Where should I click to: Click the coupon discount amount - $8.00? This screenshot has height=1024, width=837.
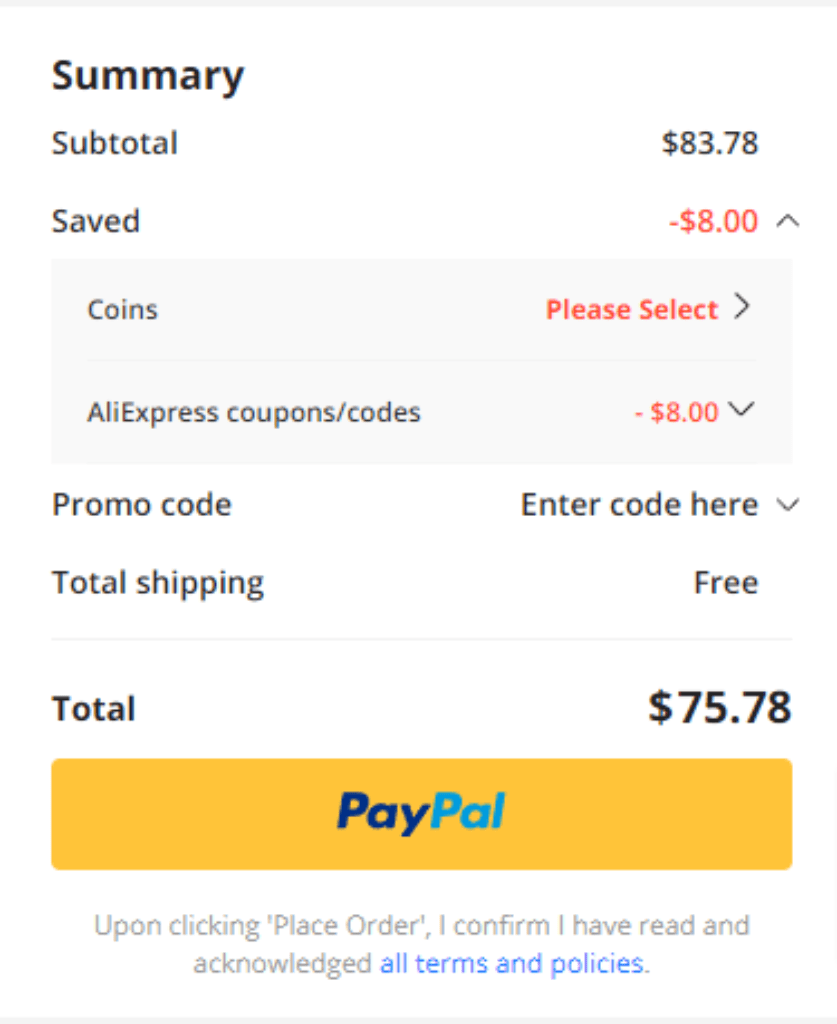(676, 412)
